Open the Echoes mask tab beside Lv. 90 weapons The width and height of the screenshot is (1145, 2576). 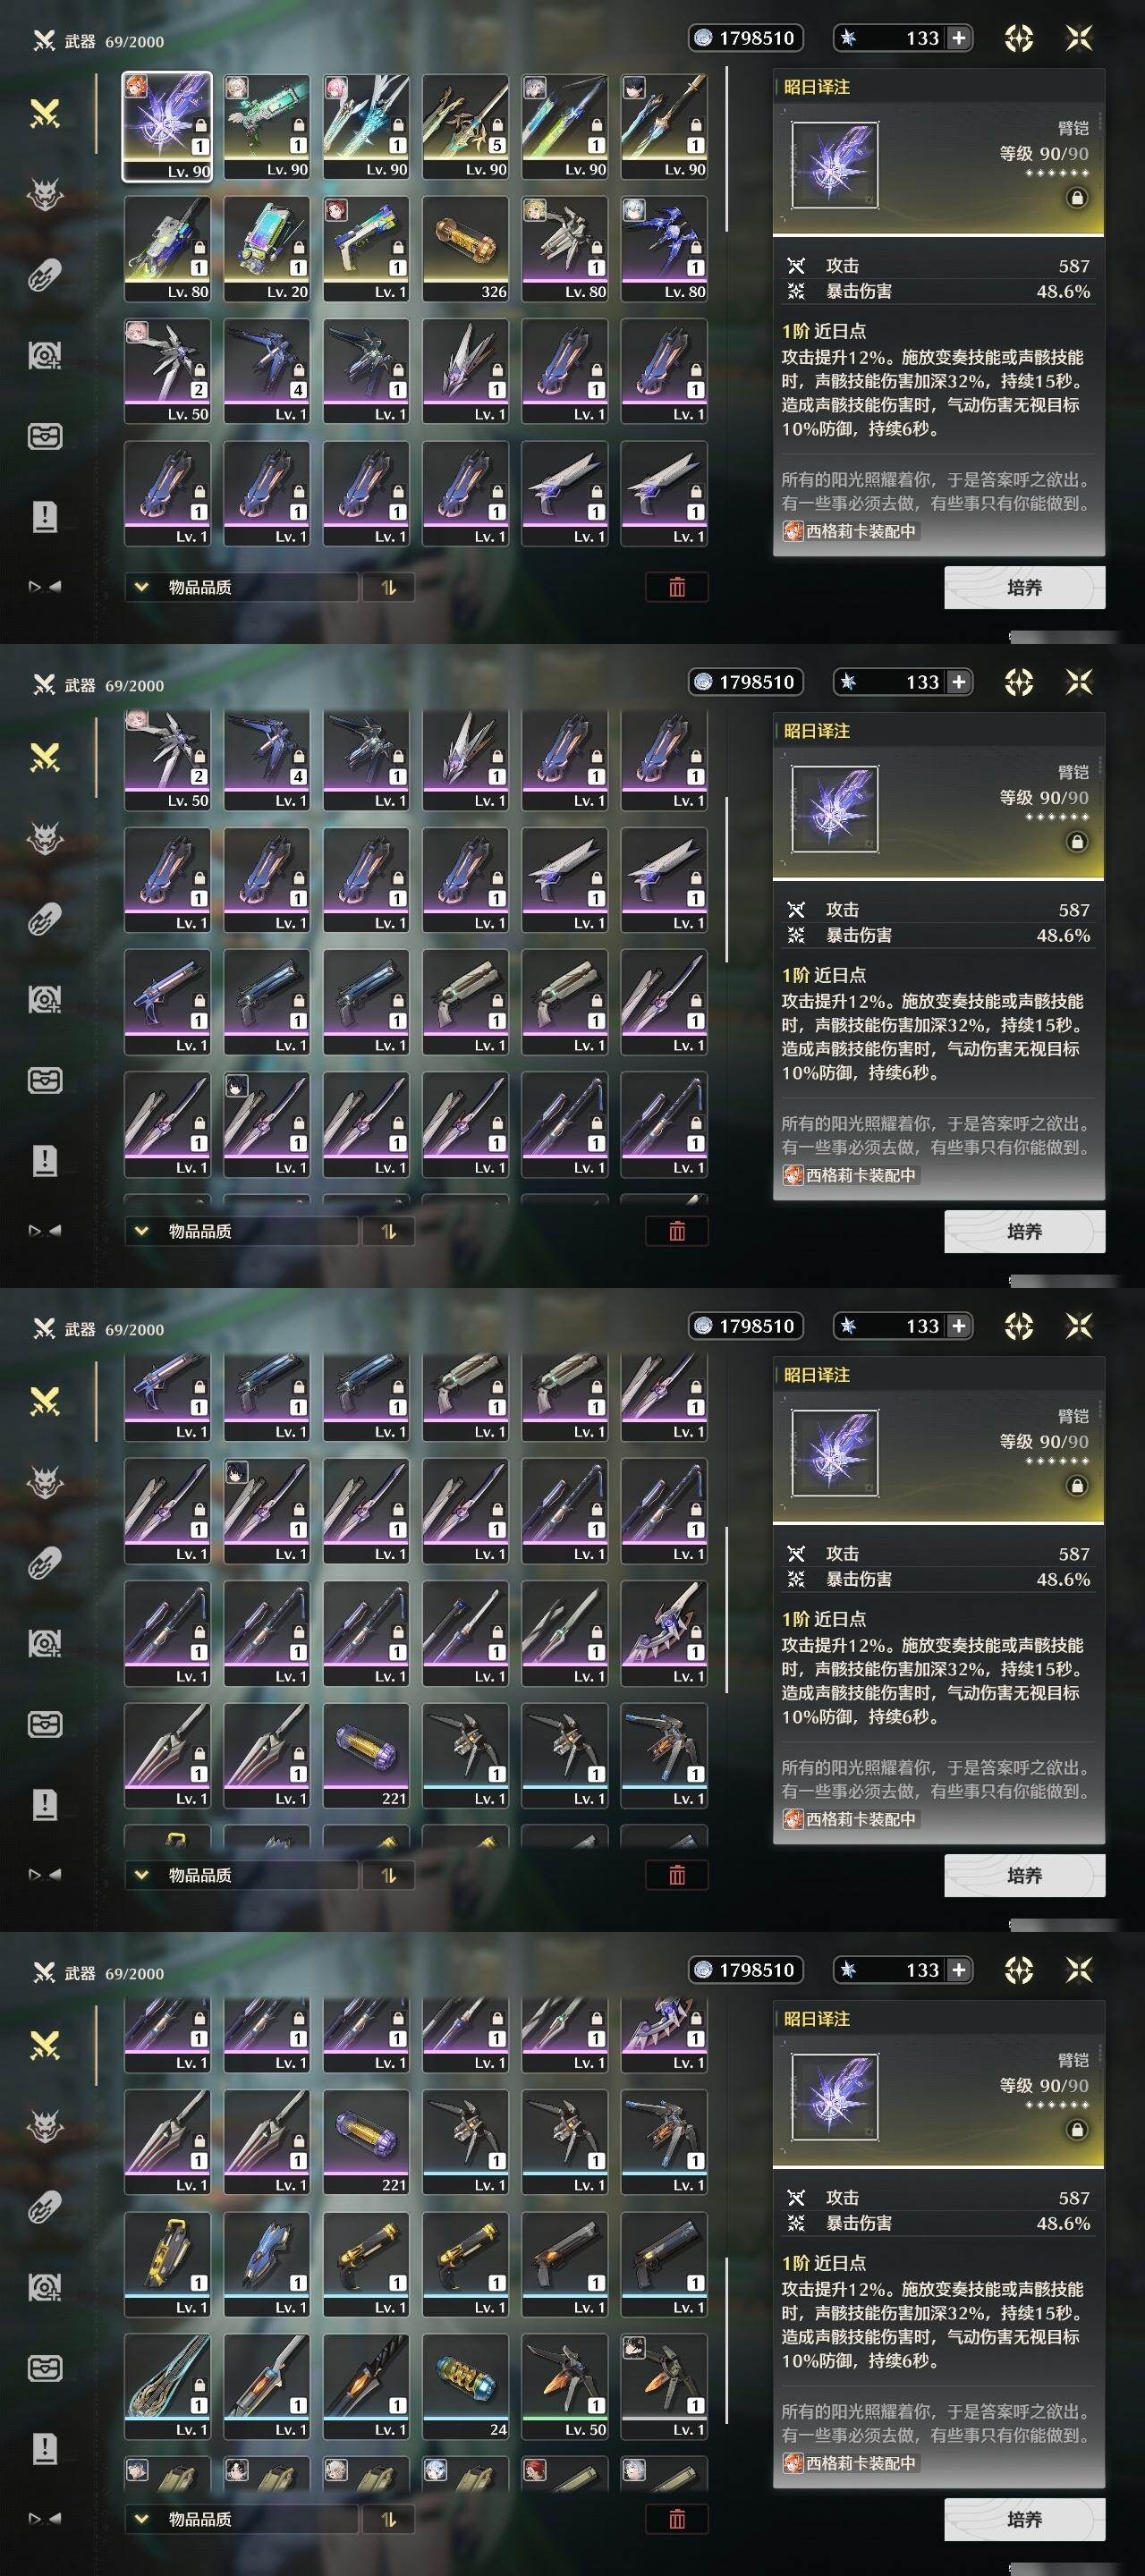click(x=45, y=194)
